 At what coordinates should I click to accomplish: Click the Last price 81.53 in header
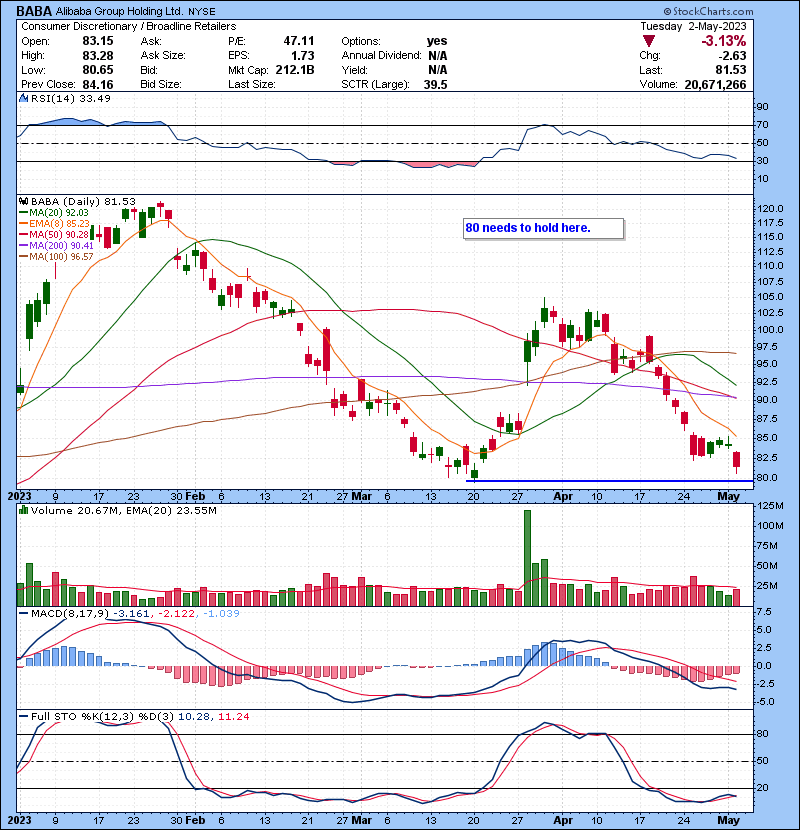click(x=730, y=70)
